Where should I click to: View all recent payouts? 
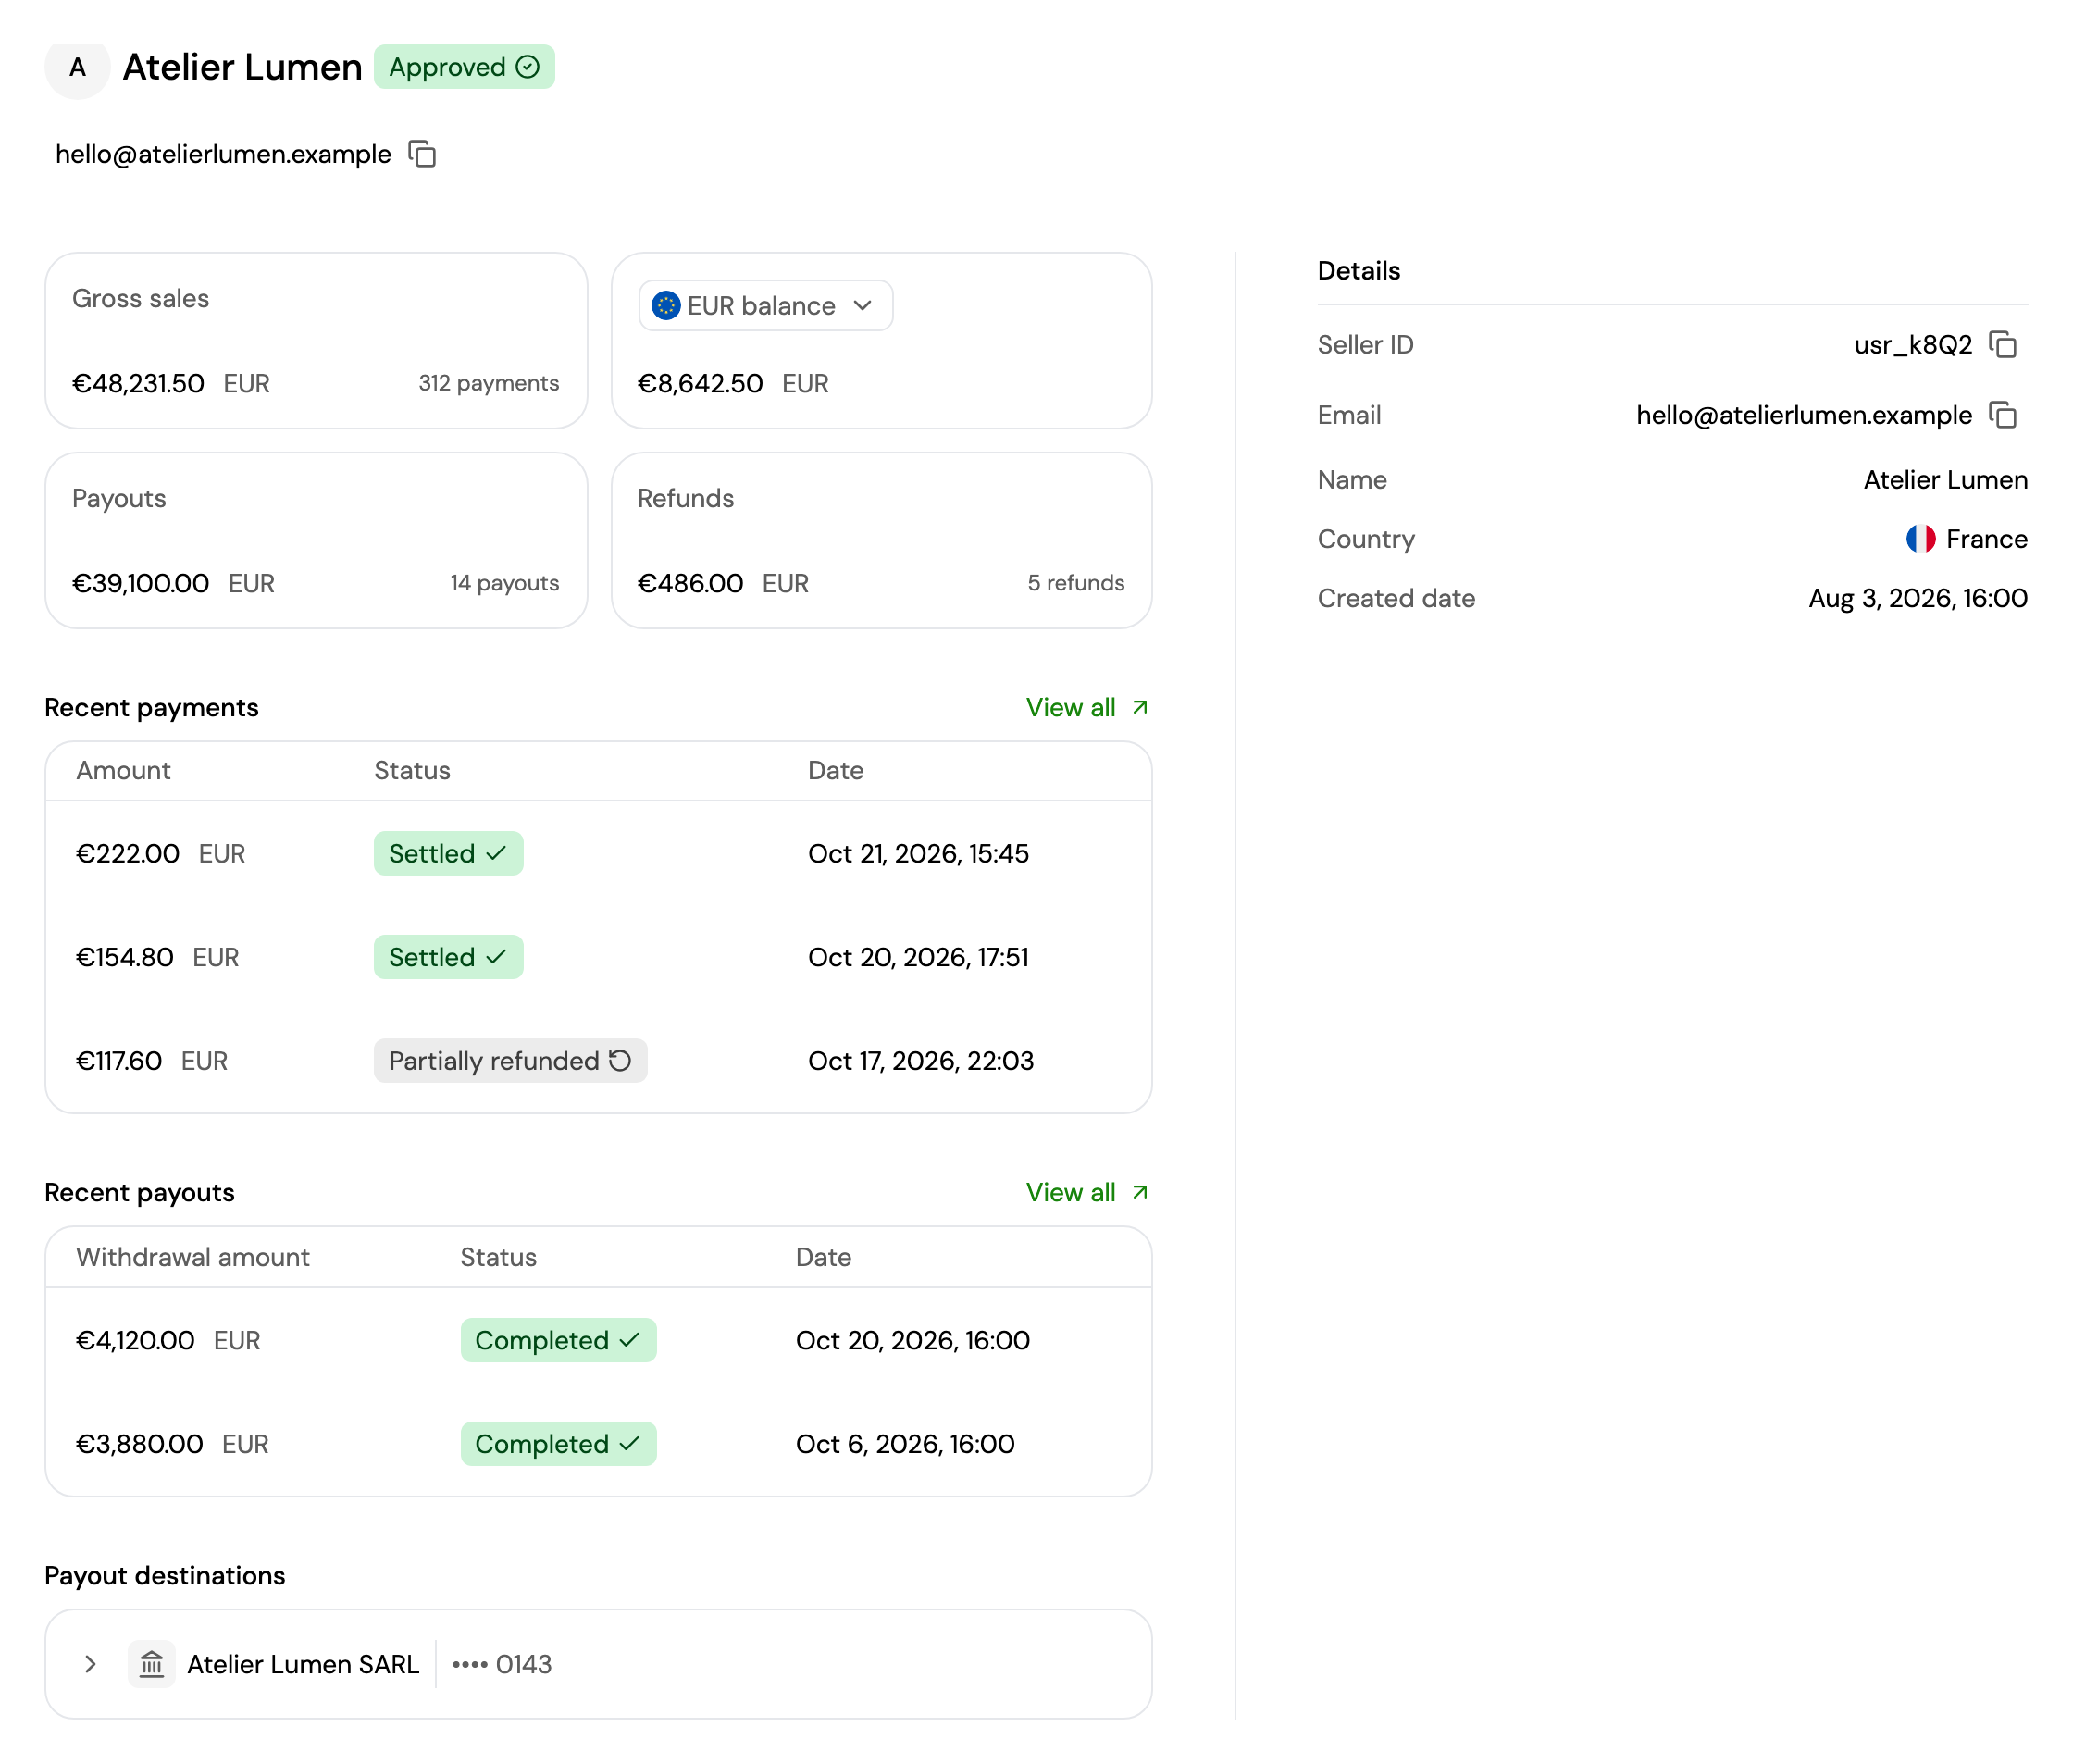pyautogui.click(x=1087, y=1192)
